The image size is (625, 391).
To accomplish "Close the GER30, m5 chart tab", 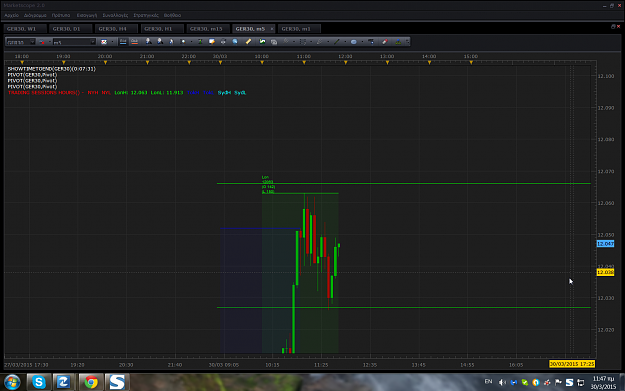I will [x=272, y=29].
